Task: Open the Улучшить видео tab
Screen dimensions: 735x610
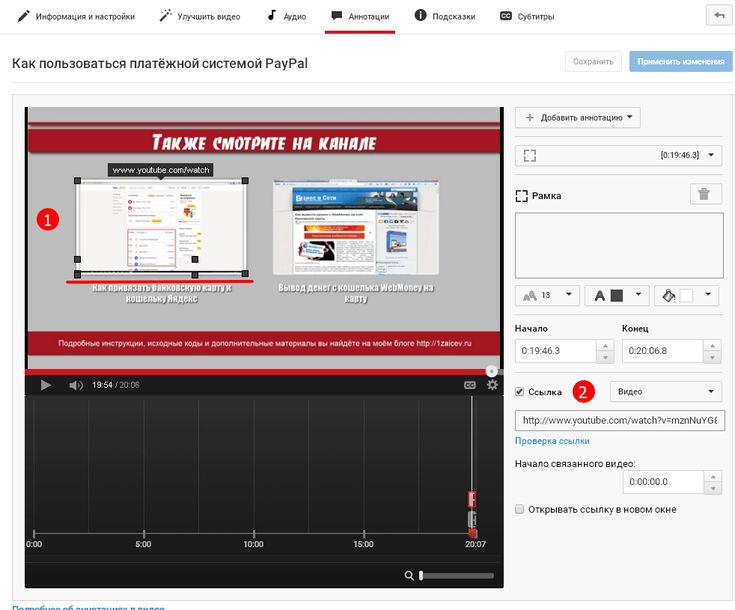Action: coord(200,16)
